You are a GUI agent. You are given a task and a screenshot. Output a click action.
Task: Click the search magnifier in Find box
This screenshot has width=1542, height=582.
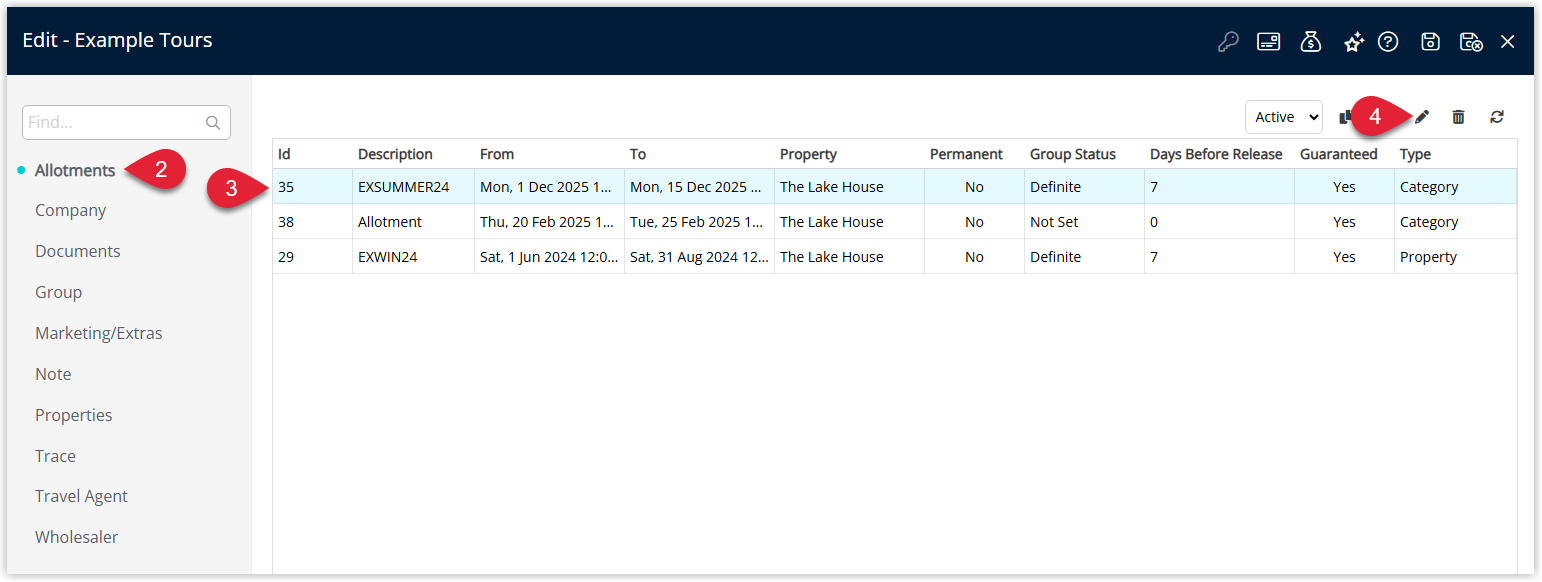click(x=213, y=123)
